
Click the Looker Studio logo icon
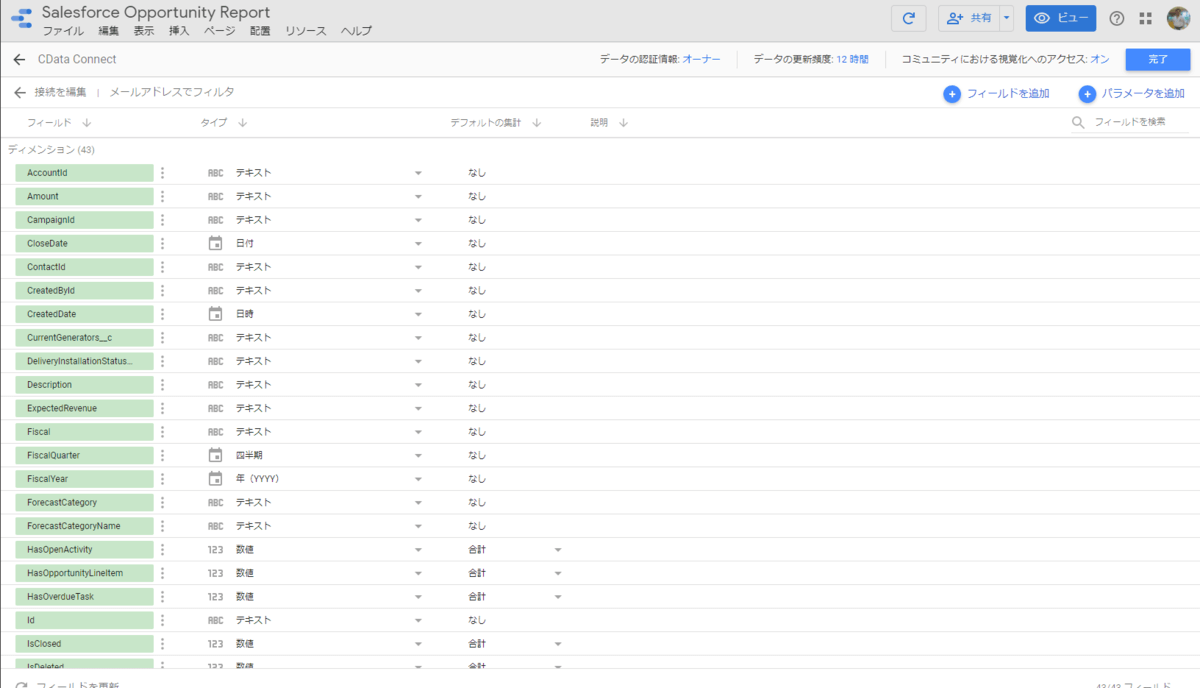pyautogui.click(x=21, y=20)
